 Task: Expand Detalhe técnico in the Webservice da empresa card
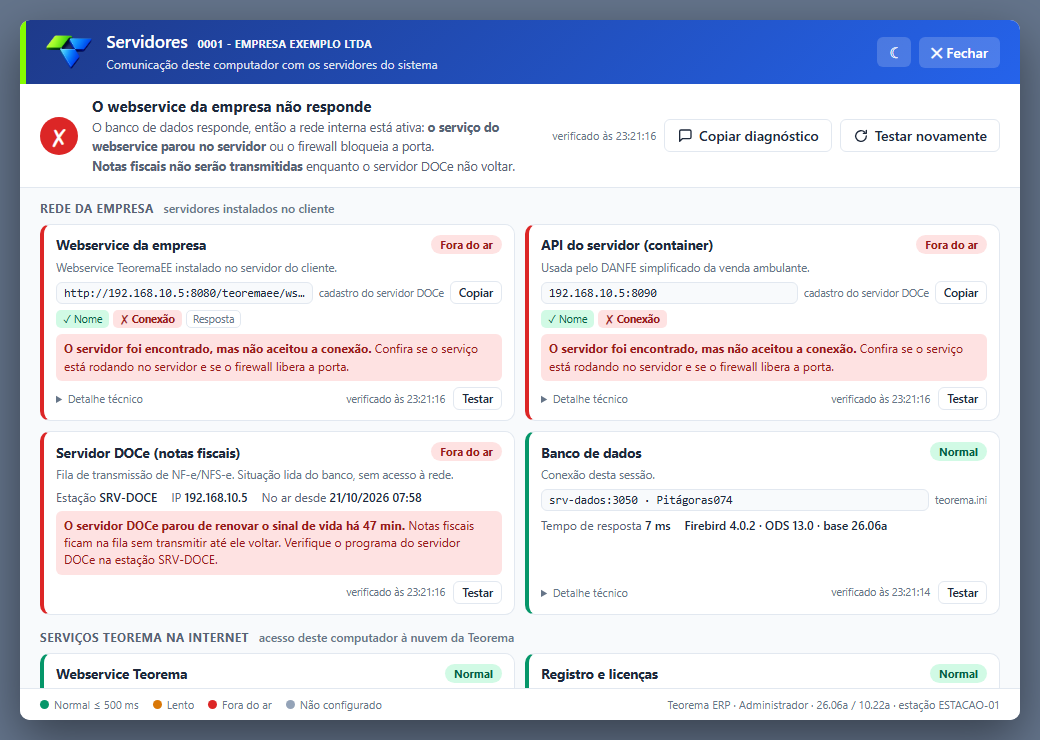[x=99, y=399]
